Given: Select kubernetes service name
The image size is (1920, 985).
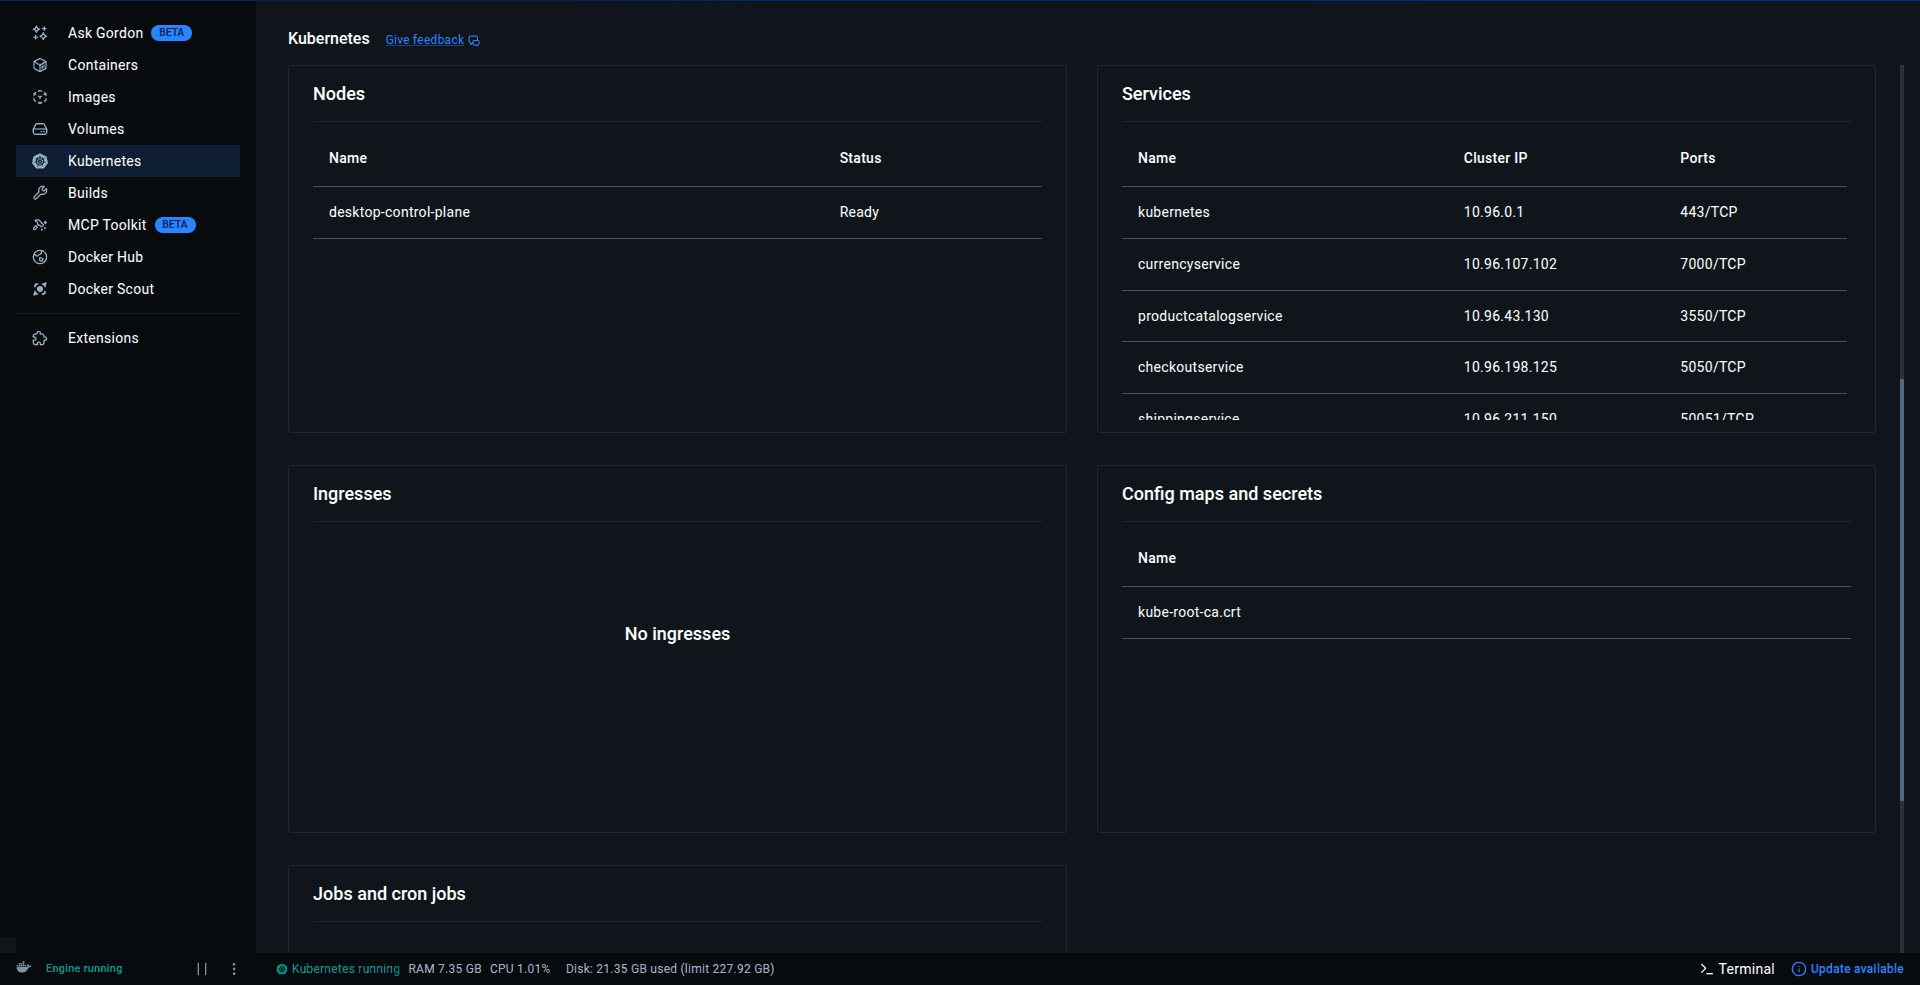Looking at the screenshot, I should click(1173, 212).
